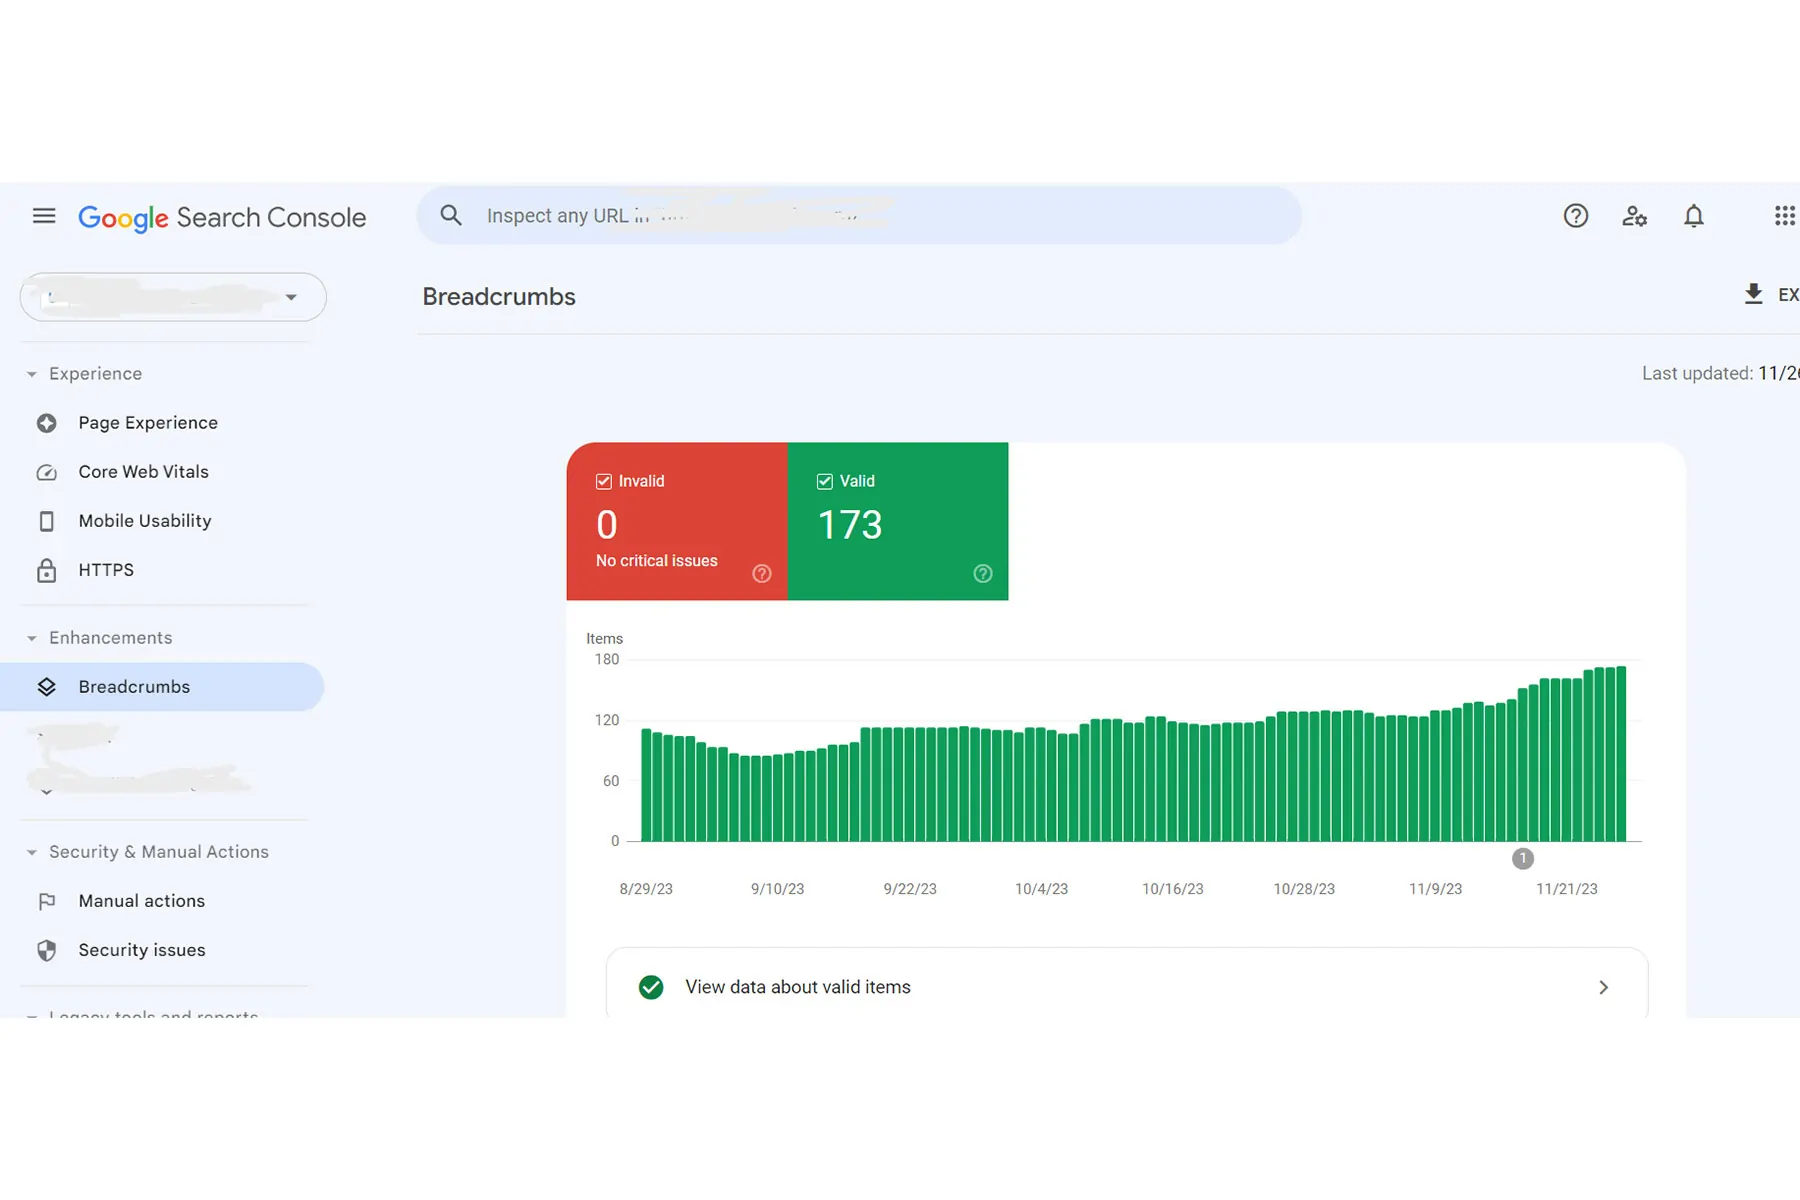Click the Security issues shield icon
The image size is (1800, 1200).
tap(47, 950)
